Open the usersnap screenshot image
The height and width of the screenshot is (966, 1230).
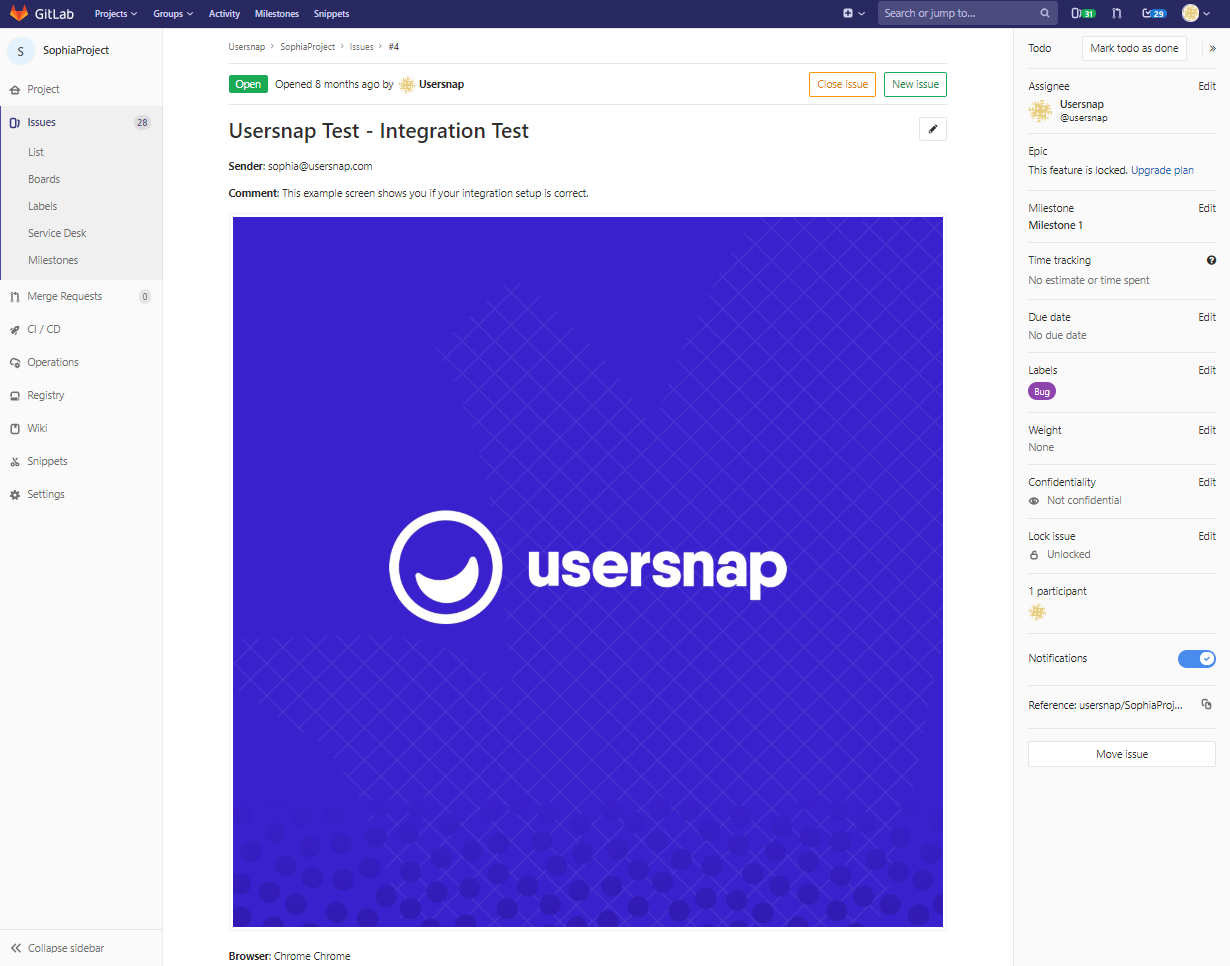click(588, 572)
